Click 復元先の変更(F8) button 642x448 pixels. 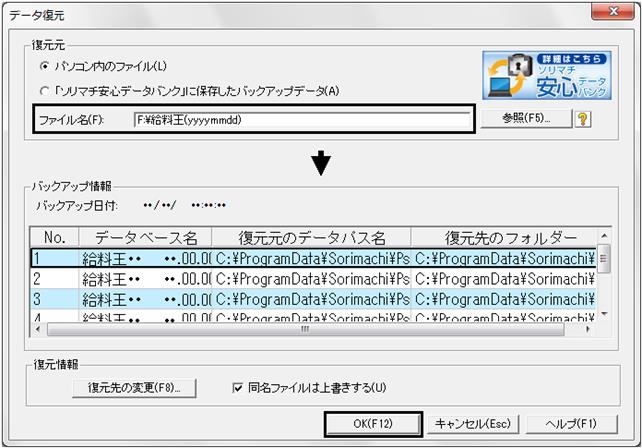(x=134, y=387)
